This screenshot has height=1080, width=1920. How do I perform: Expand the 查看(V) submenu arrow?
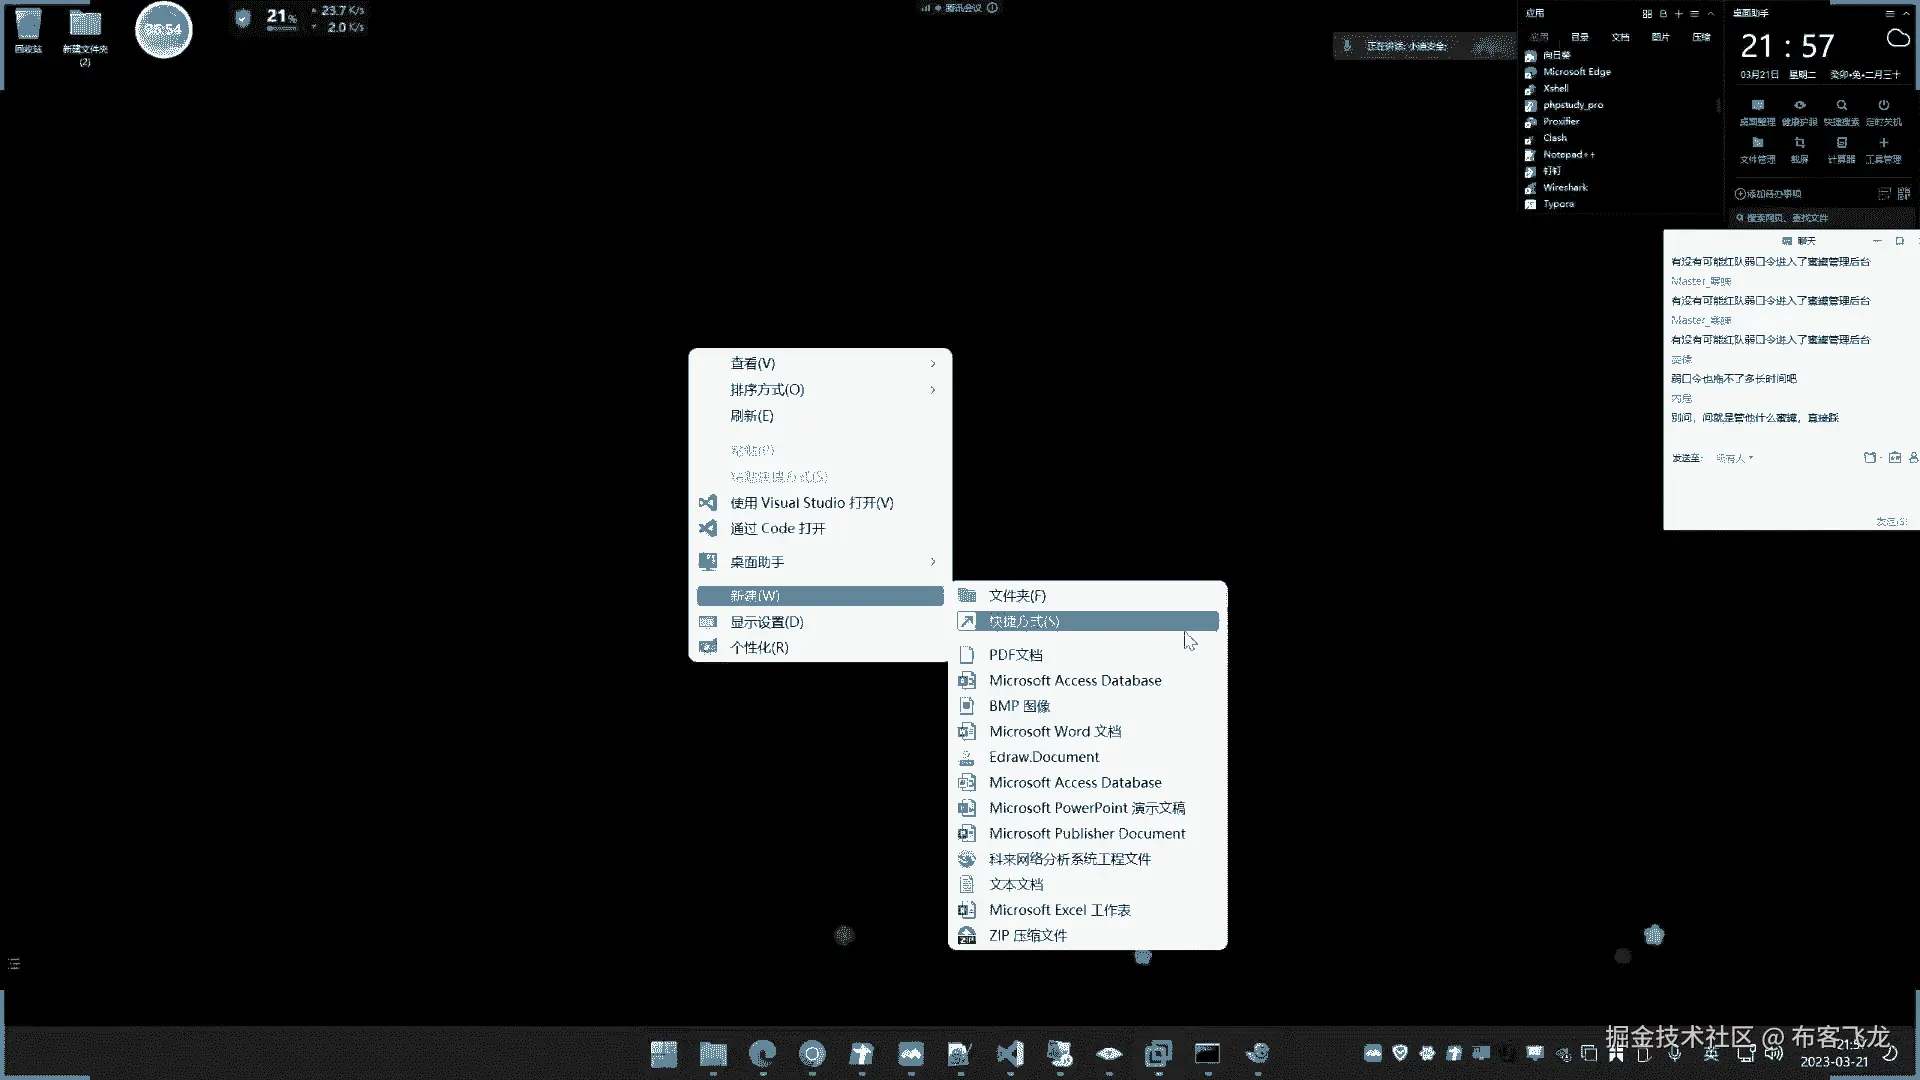[x=933, y=363]
